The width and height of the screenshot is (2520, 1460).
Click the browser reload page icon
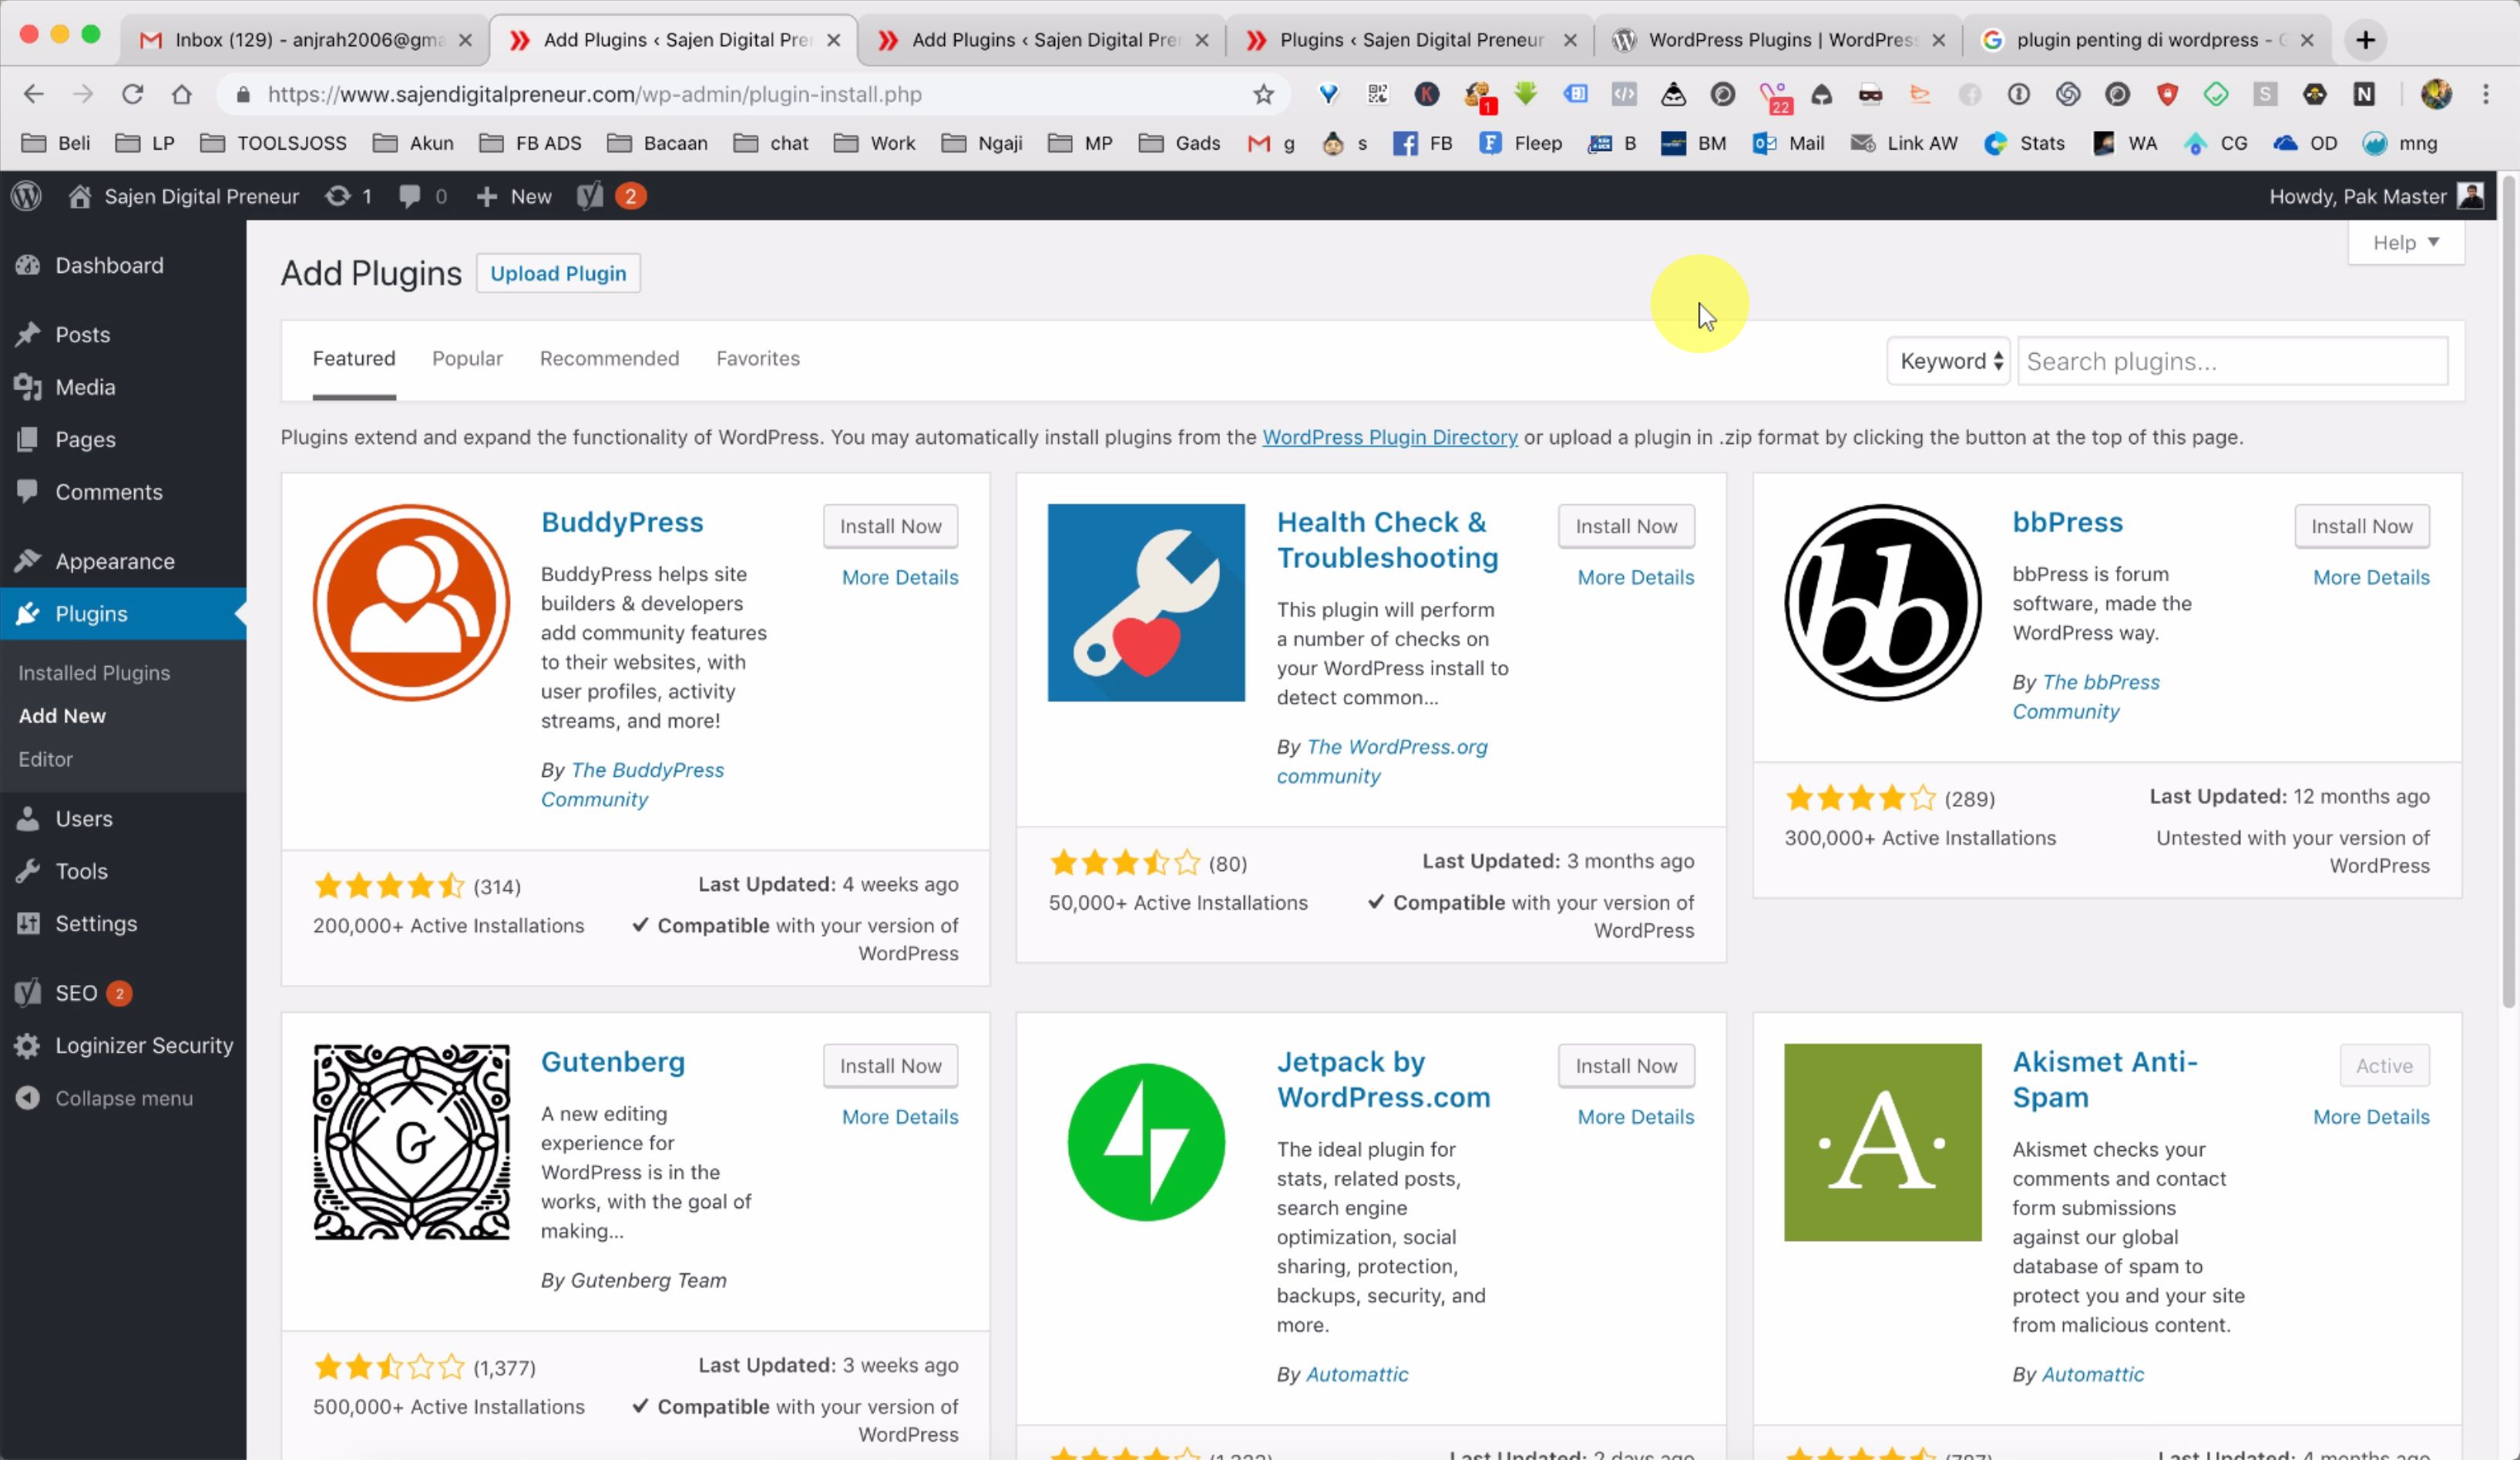coord(132,94)
